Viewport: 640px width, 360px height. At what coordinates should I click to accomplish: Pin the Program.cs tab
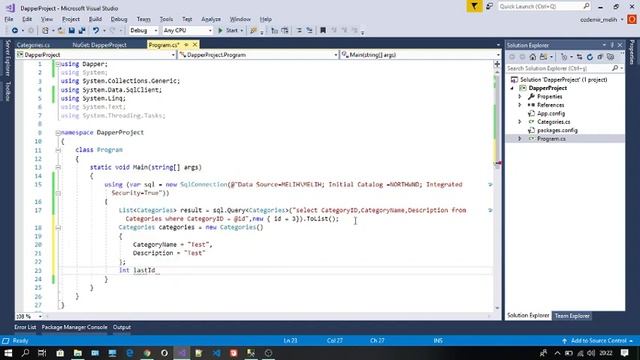point(186,45)
